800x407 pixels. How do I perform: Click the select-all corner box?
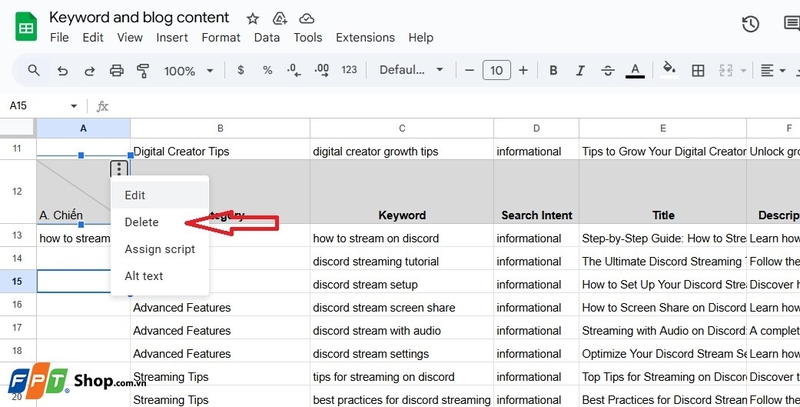[18, 128]
